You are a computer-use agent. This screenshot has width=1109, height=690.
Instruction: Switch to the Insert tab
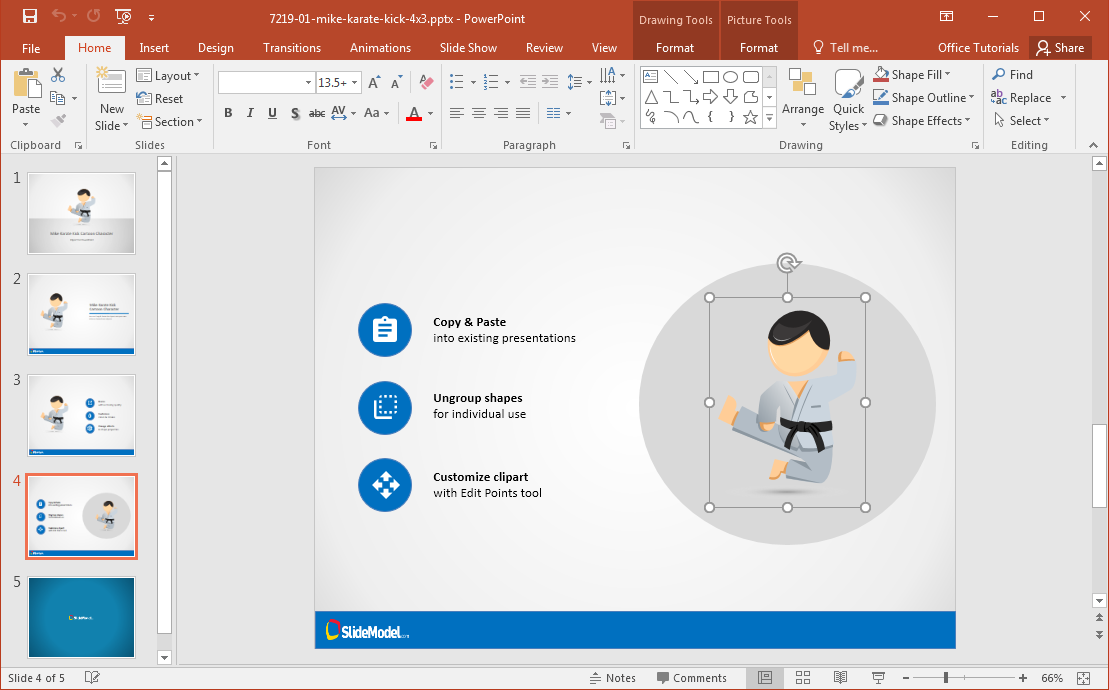point(154,48)
